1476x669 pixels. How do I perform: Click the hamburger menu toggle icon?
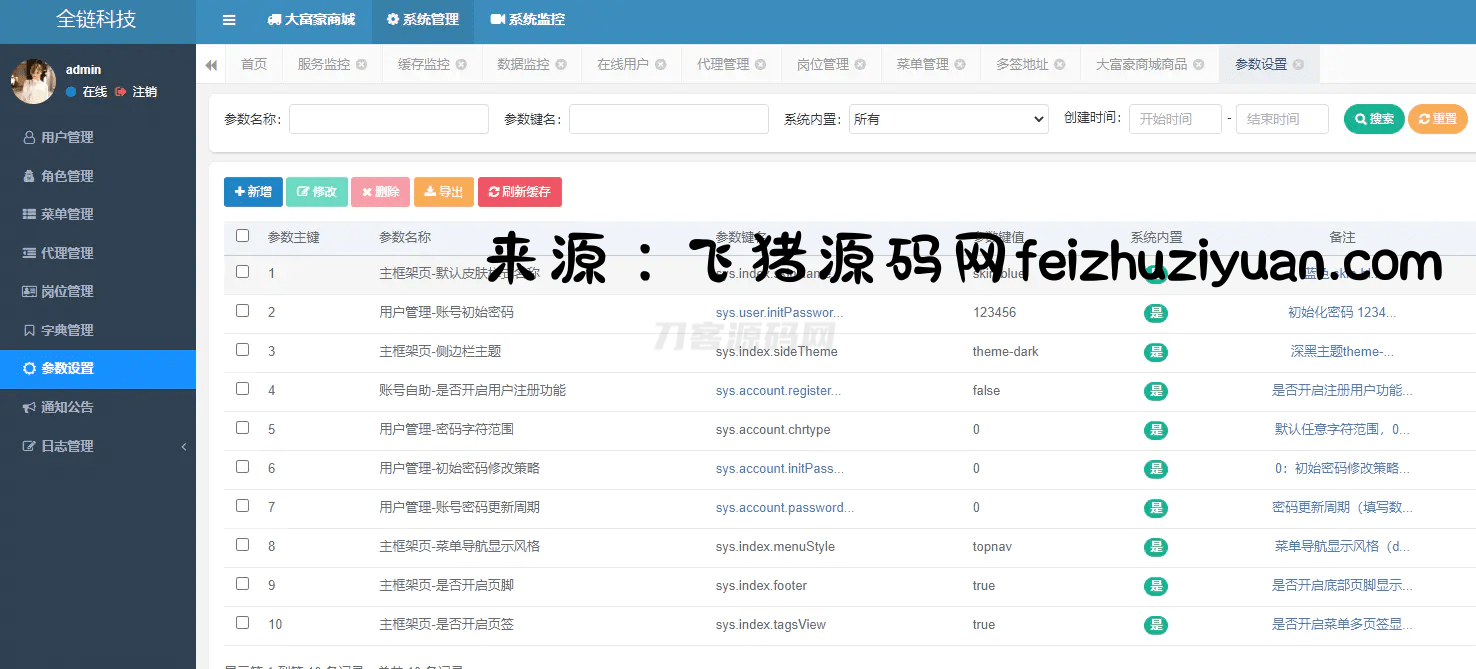(x=229, y=20)
